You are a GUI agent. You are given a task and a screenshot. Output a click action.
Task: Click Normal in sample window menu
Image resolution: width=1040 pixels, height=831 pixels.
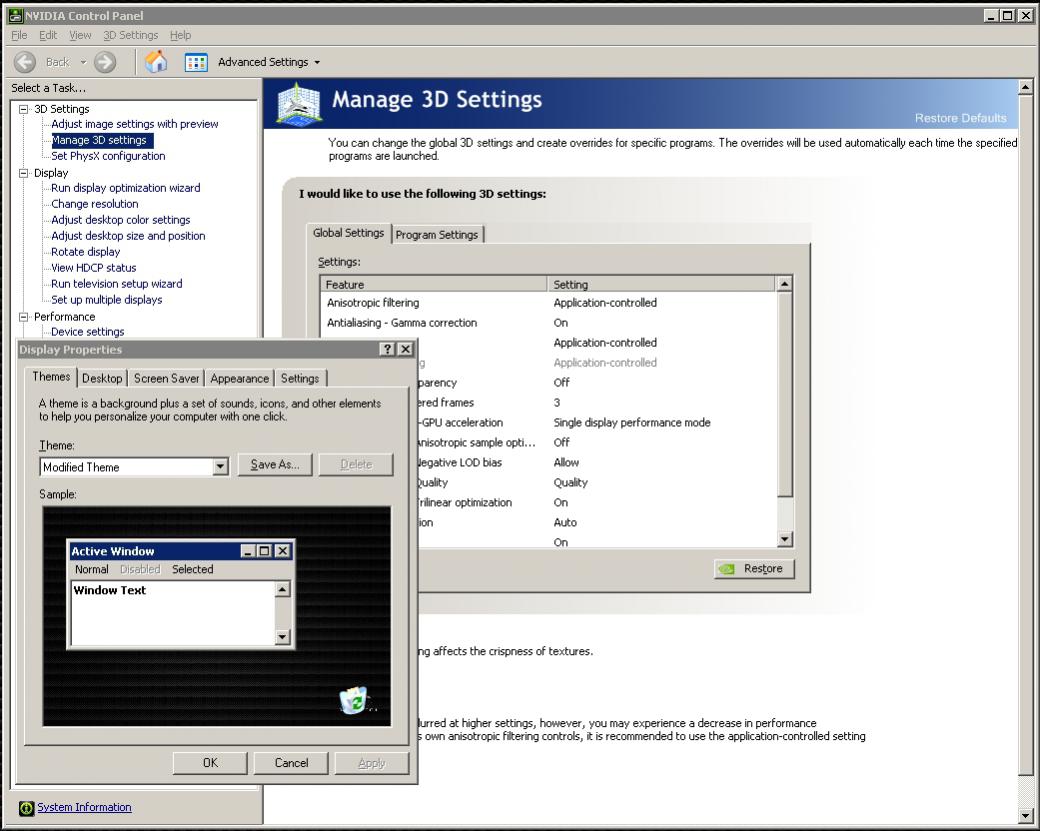point(92,570)
